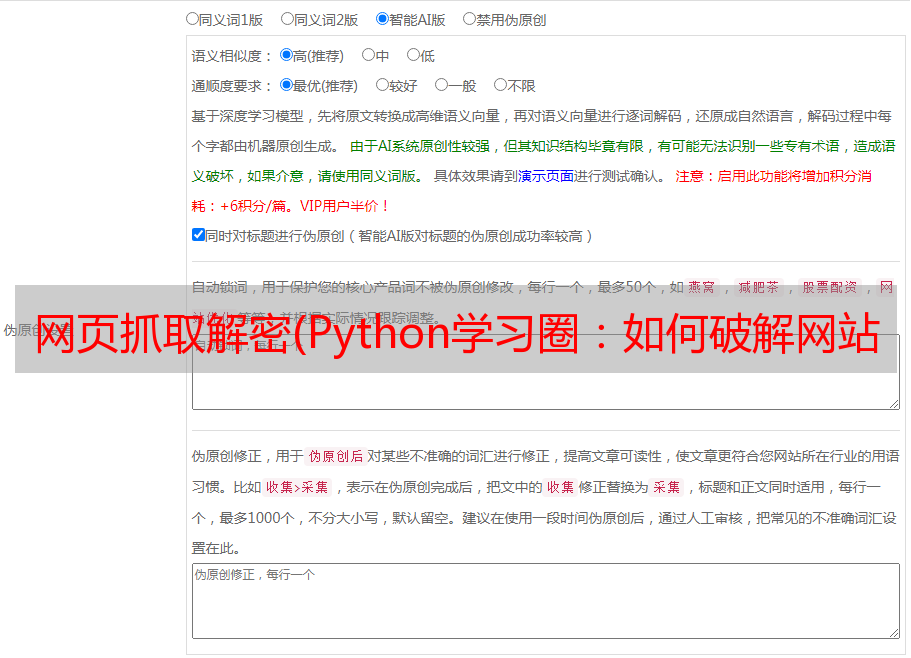Image resolution: width=911 pixels, height=658 pixels.
Task: Click the 伪原创修正 textarea corner grip
Action: [x=894, y=633]
